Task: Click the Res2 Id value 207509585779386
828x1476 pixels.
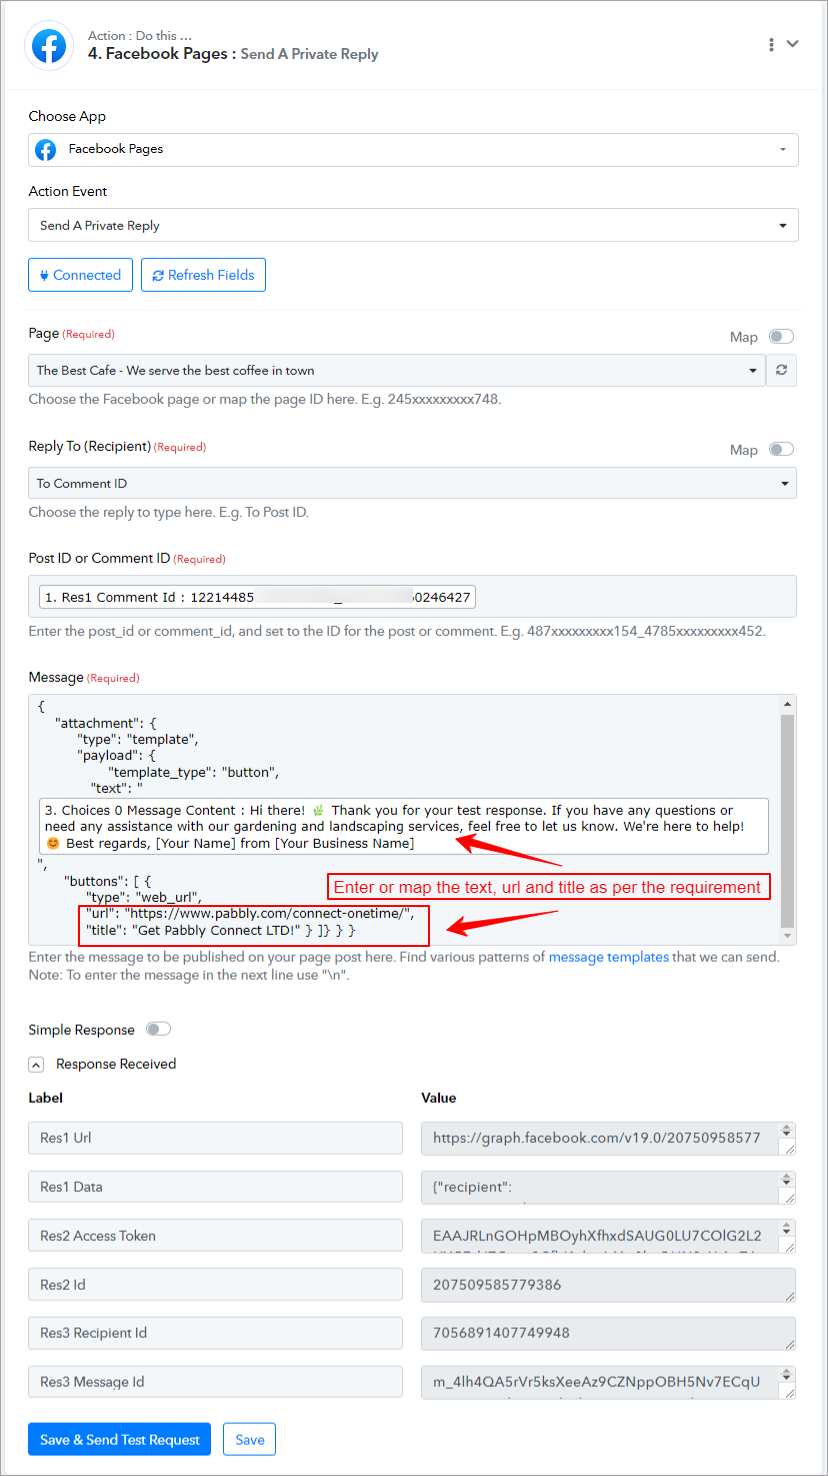Action: point(608,1285)
